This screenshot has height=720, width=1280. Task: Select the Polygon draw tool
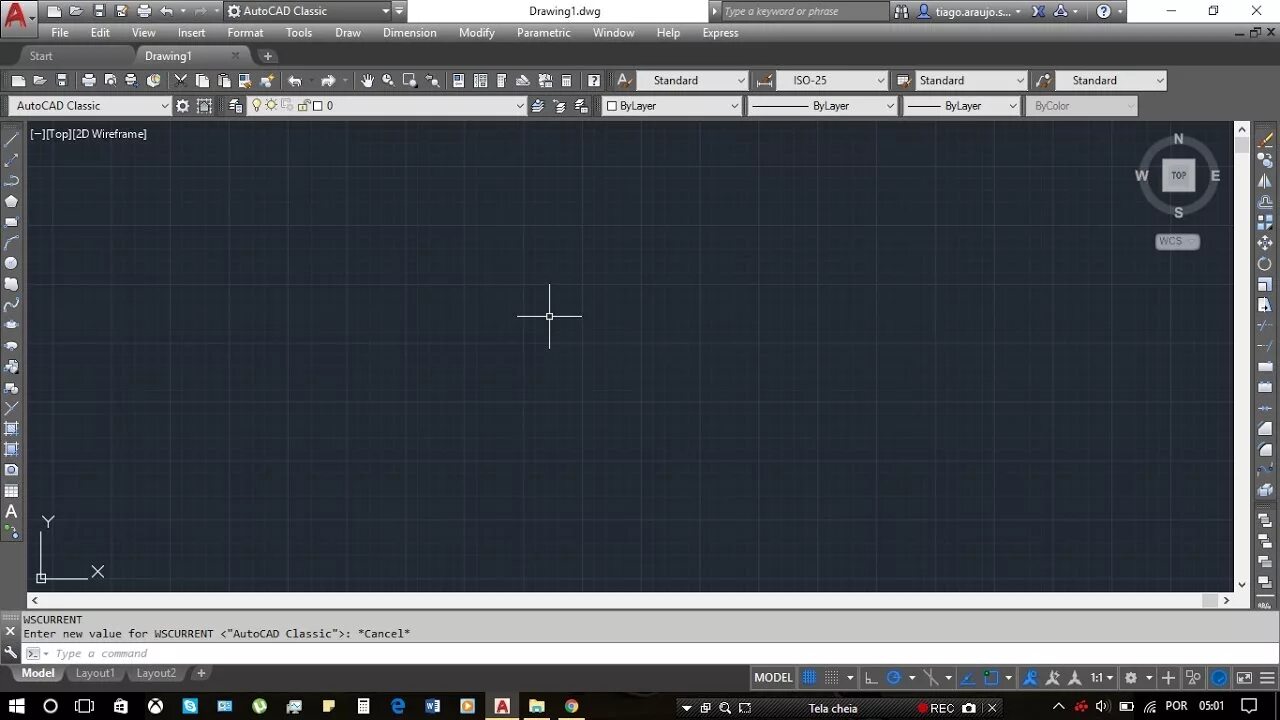(12, 201)
